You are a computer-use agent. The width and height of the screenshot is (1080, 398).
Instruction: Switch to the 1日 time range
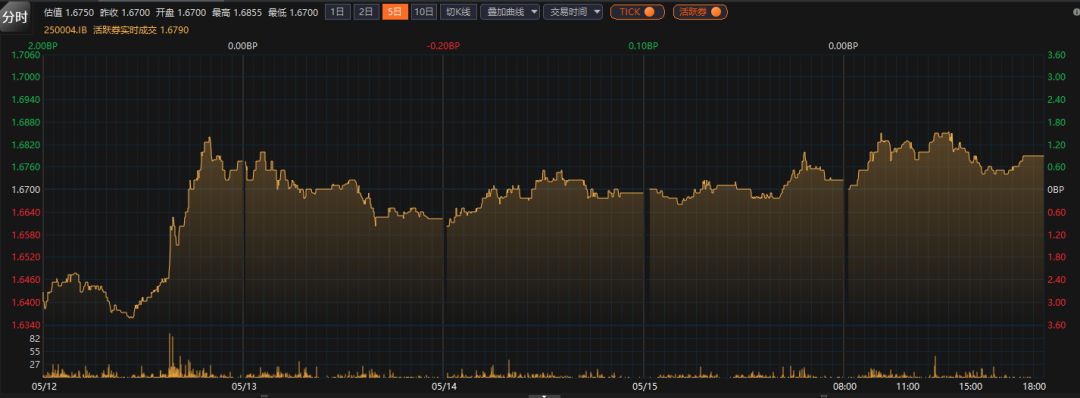click(337, 12)
